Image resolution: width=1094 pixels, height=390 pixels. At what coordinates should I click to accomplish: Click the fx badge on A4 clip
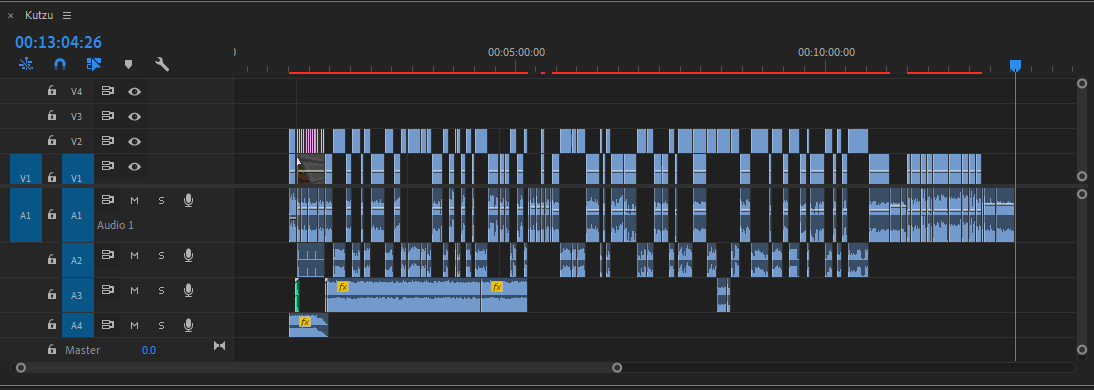(305, 322)
